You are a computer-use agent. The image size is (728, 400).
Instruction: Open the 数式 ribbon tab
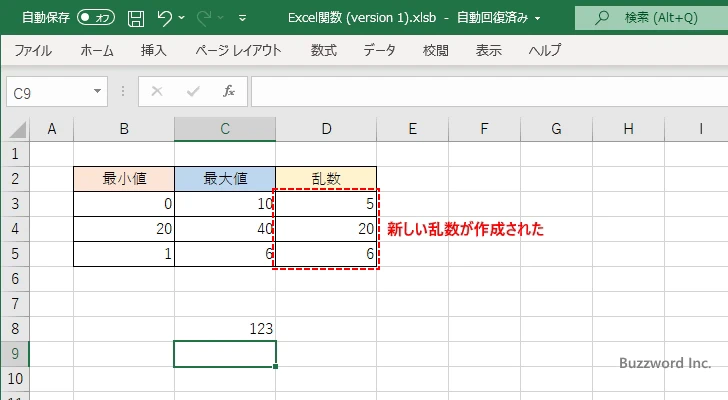point(323,50)
